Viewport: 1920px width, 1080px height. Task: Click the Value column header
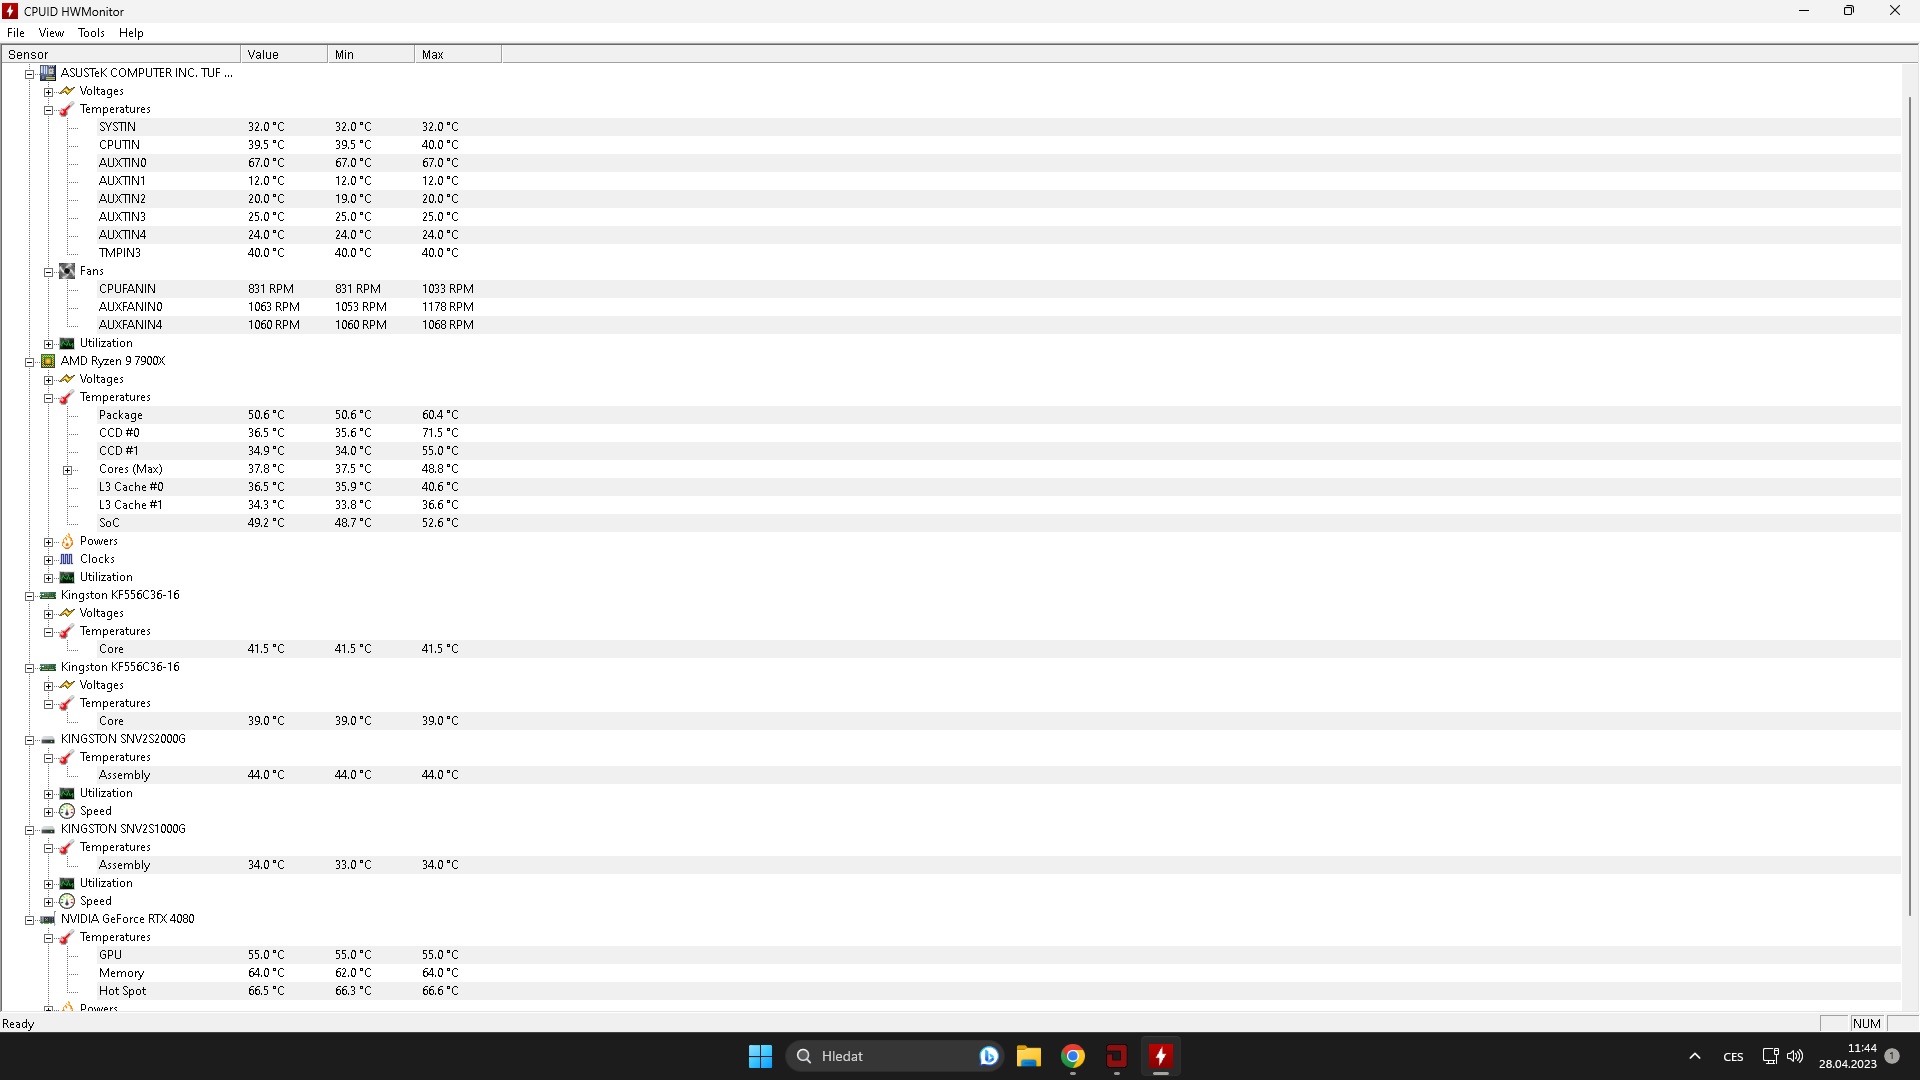[283, 55]
